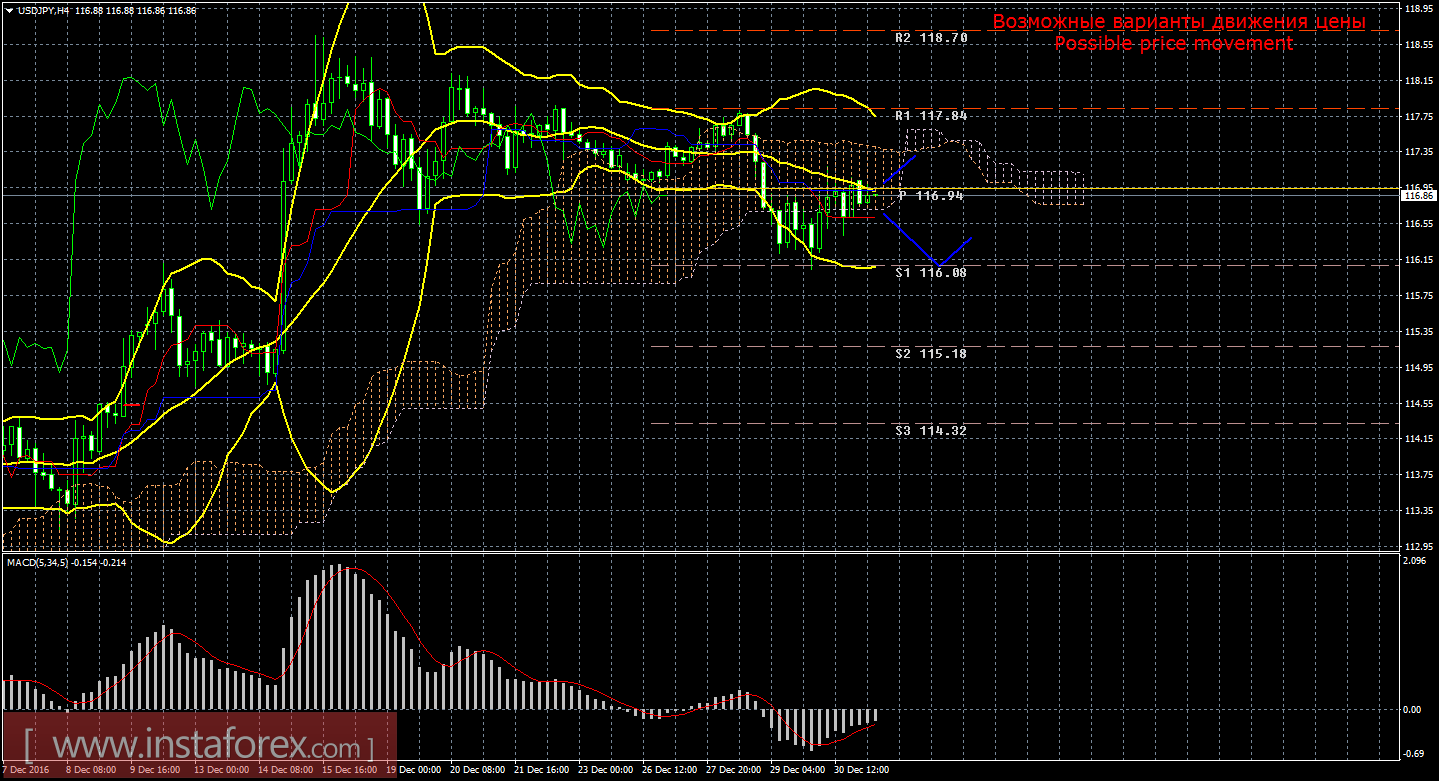Click the 118.95 price scale value
The width and height of the screenshot is (1439, 781).
click(x=1418, y=8)
